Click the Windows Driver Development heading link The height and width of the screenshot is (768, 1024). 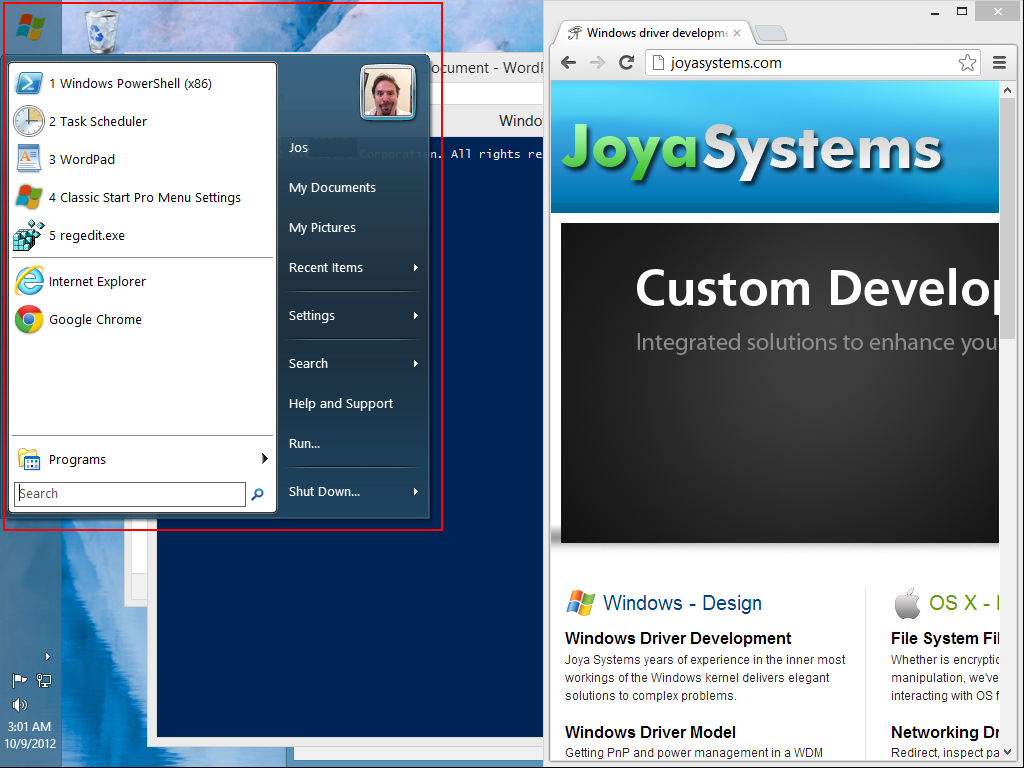click(x=678, y=638)
